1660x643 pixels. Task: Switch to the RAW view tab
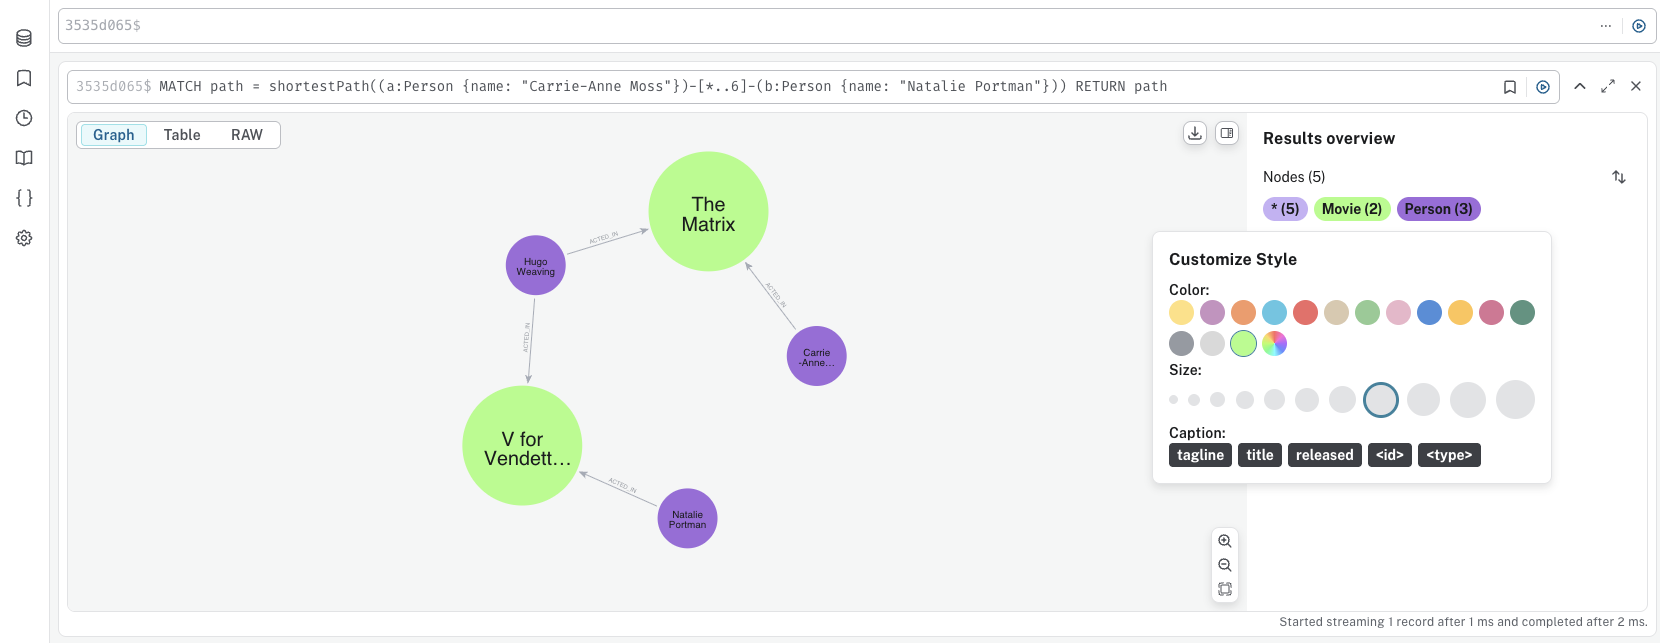(x=247, y=135)
